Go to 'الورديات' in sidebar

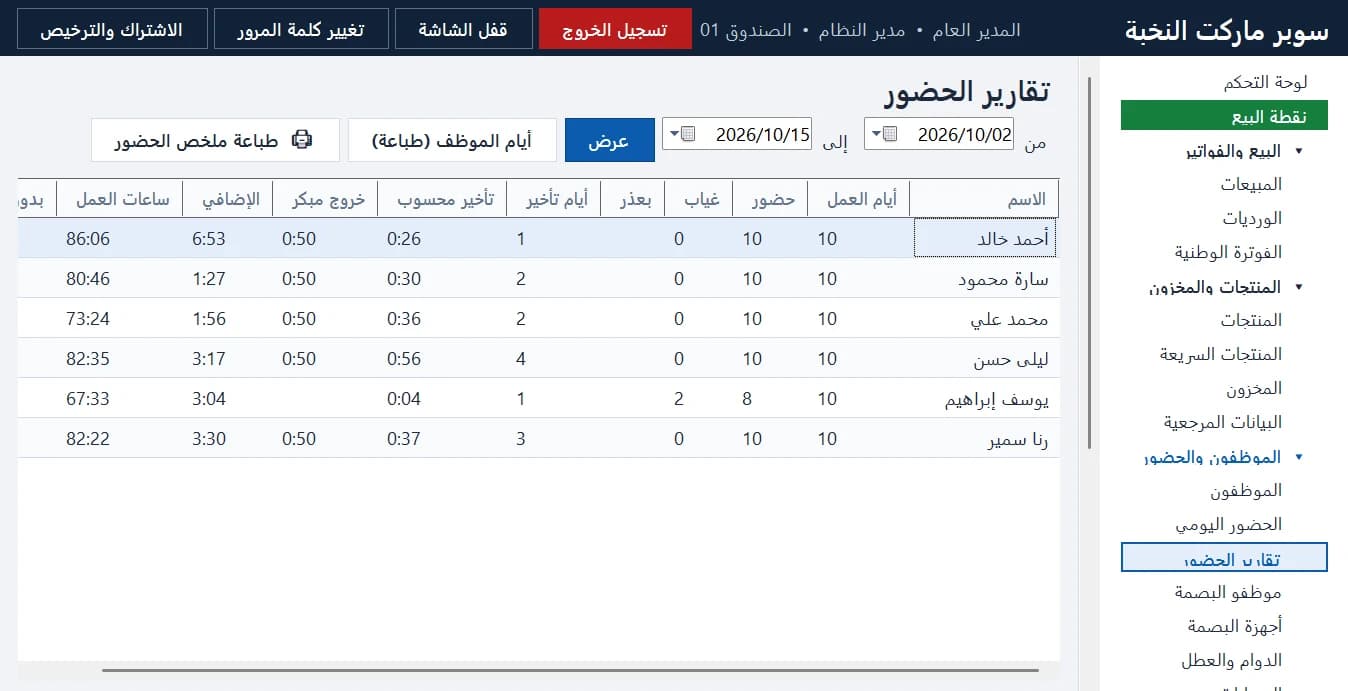click(1252, 219)
